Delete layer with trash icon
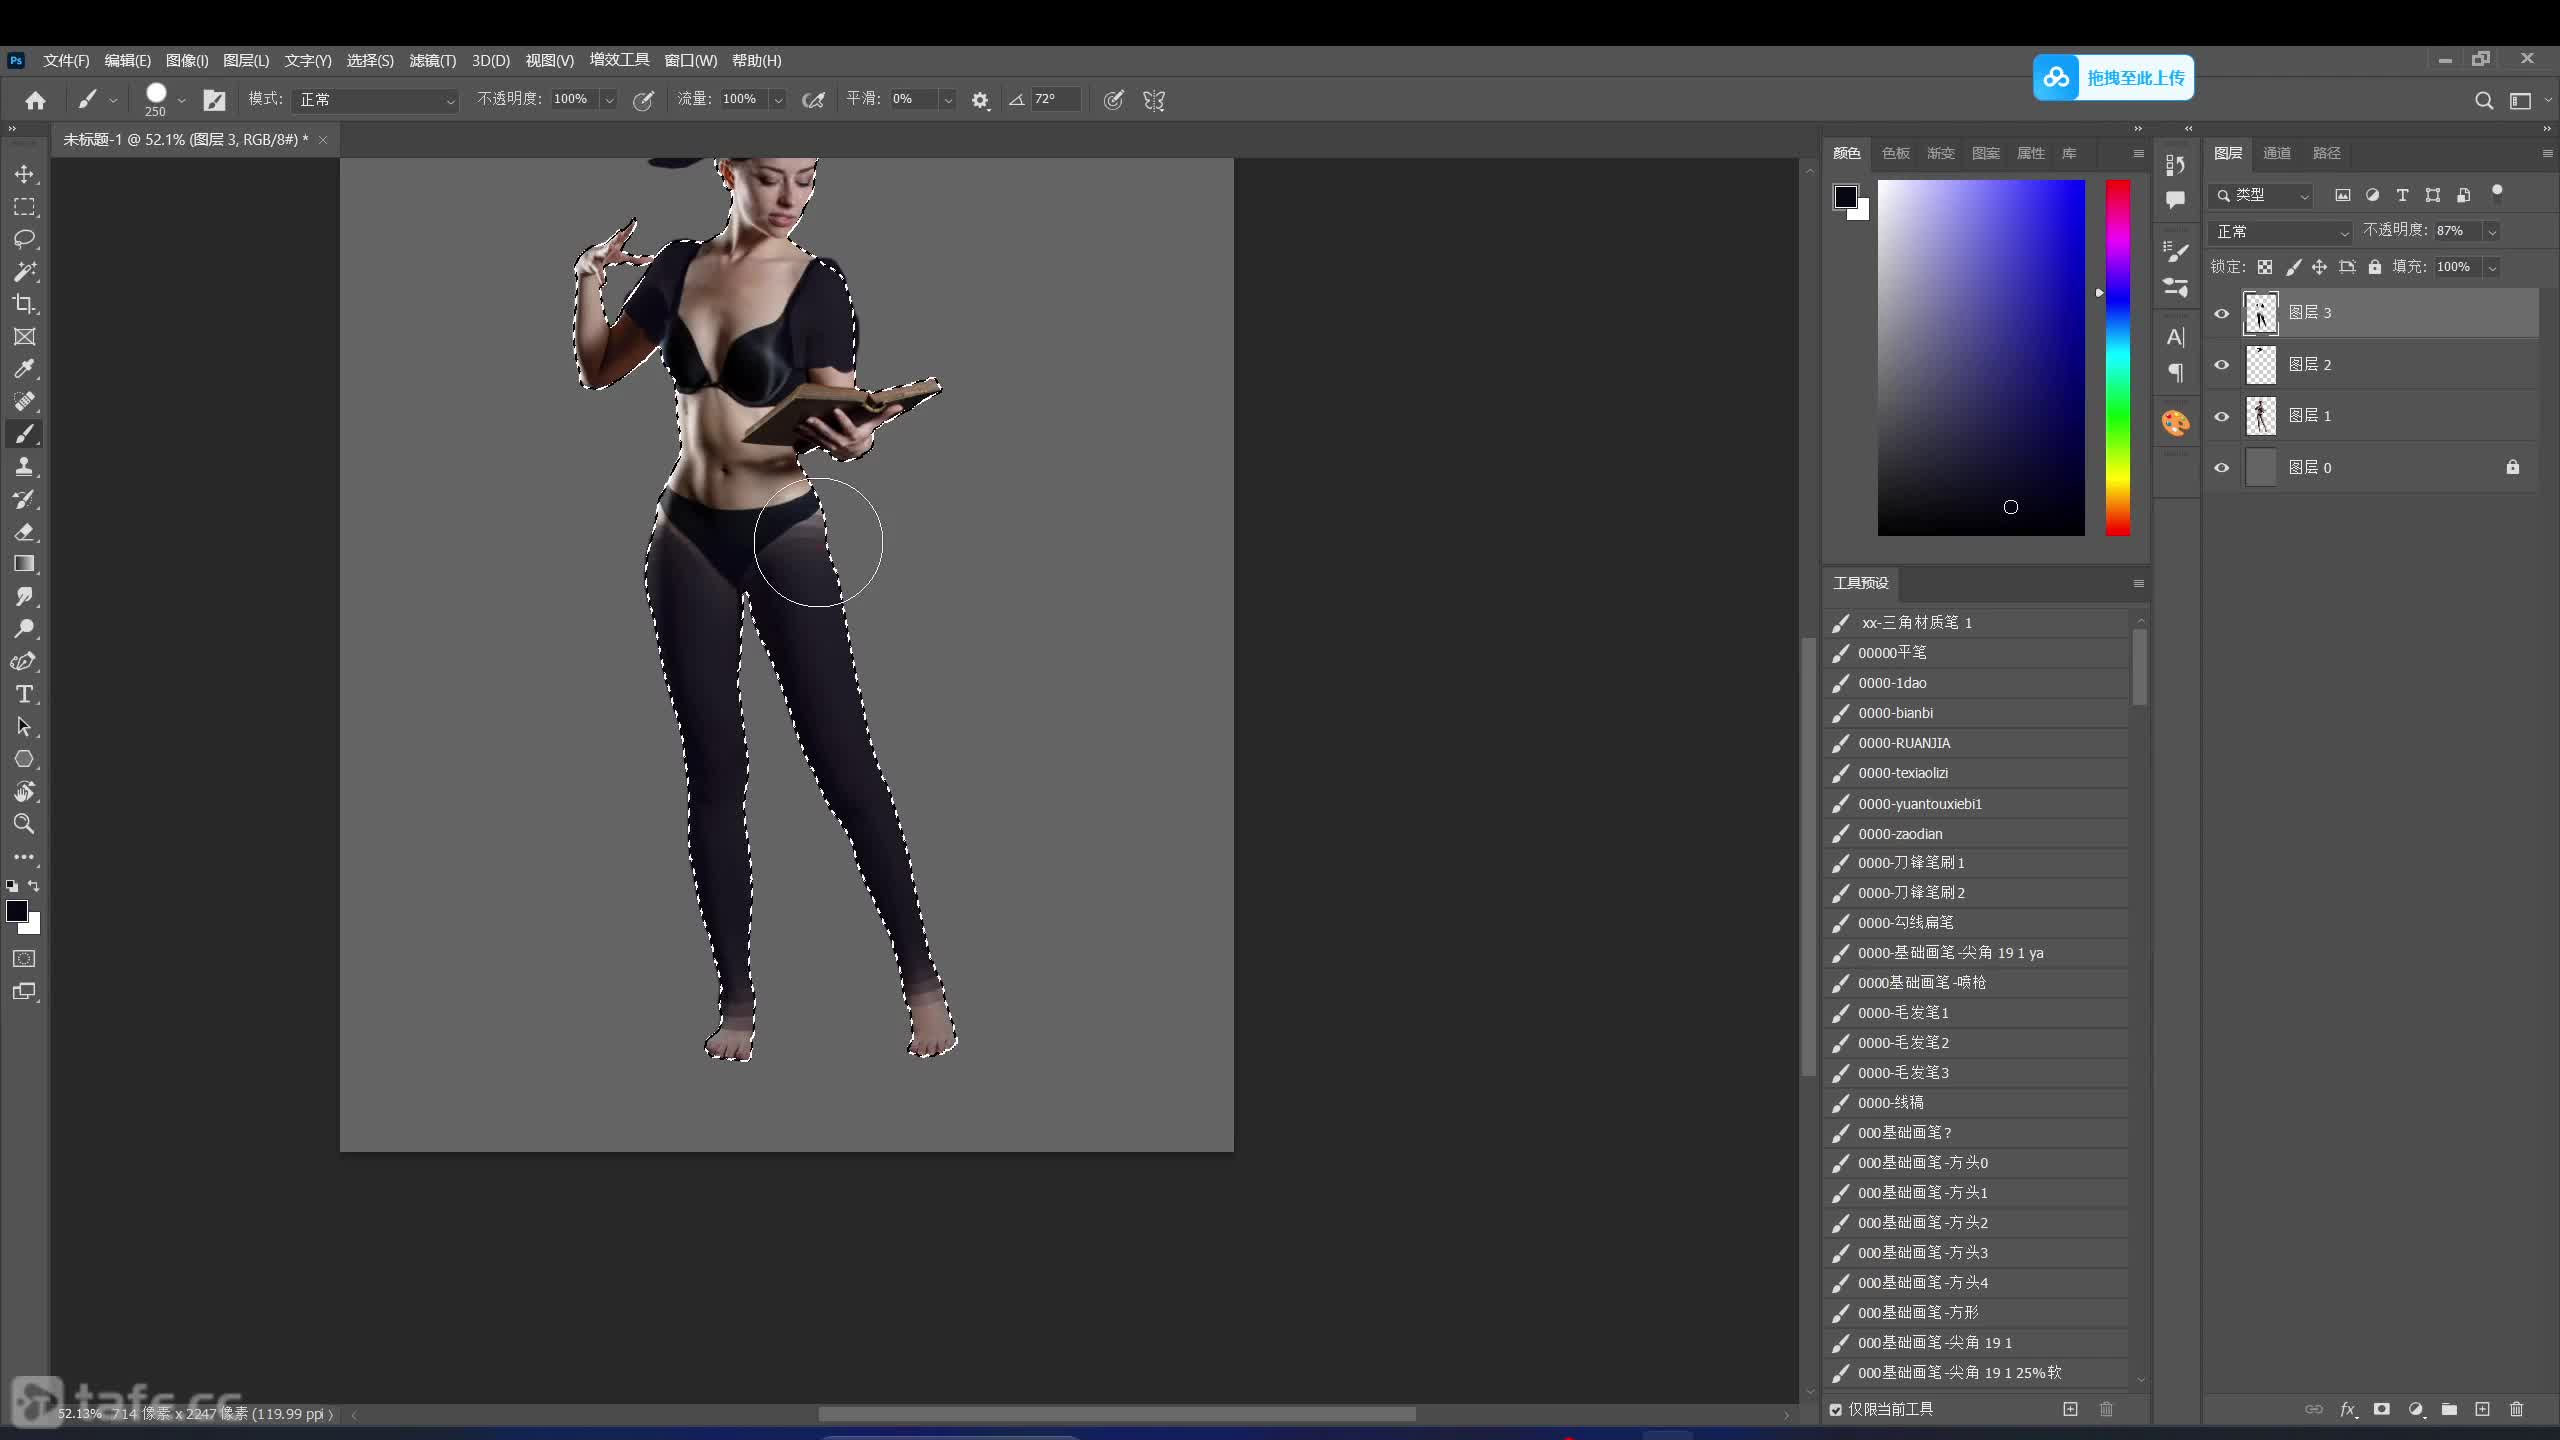The width and height of the screenshot is (2560, 1440). (x=2517, y=1409)
